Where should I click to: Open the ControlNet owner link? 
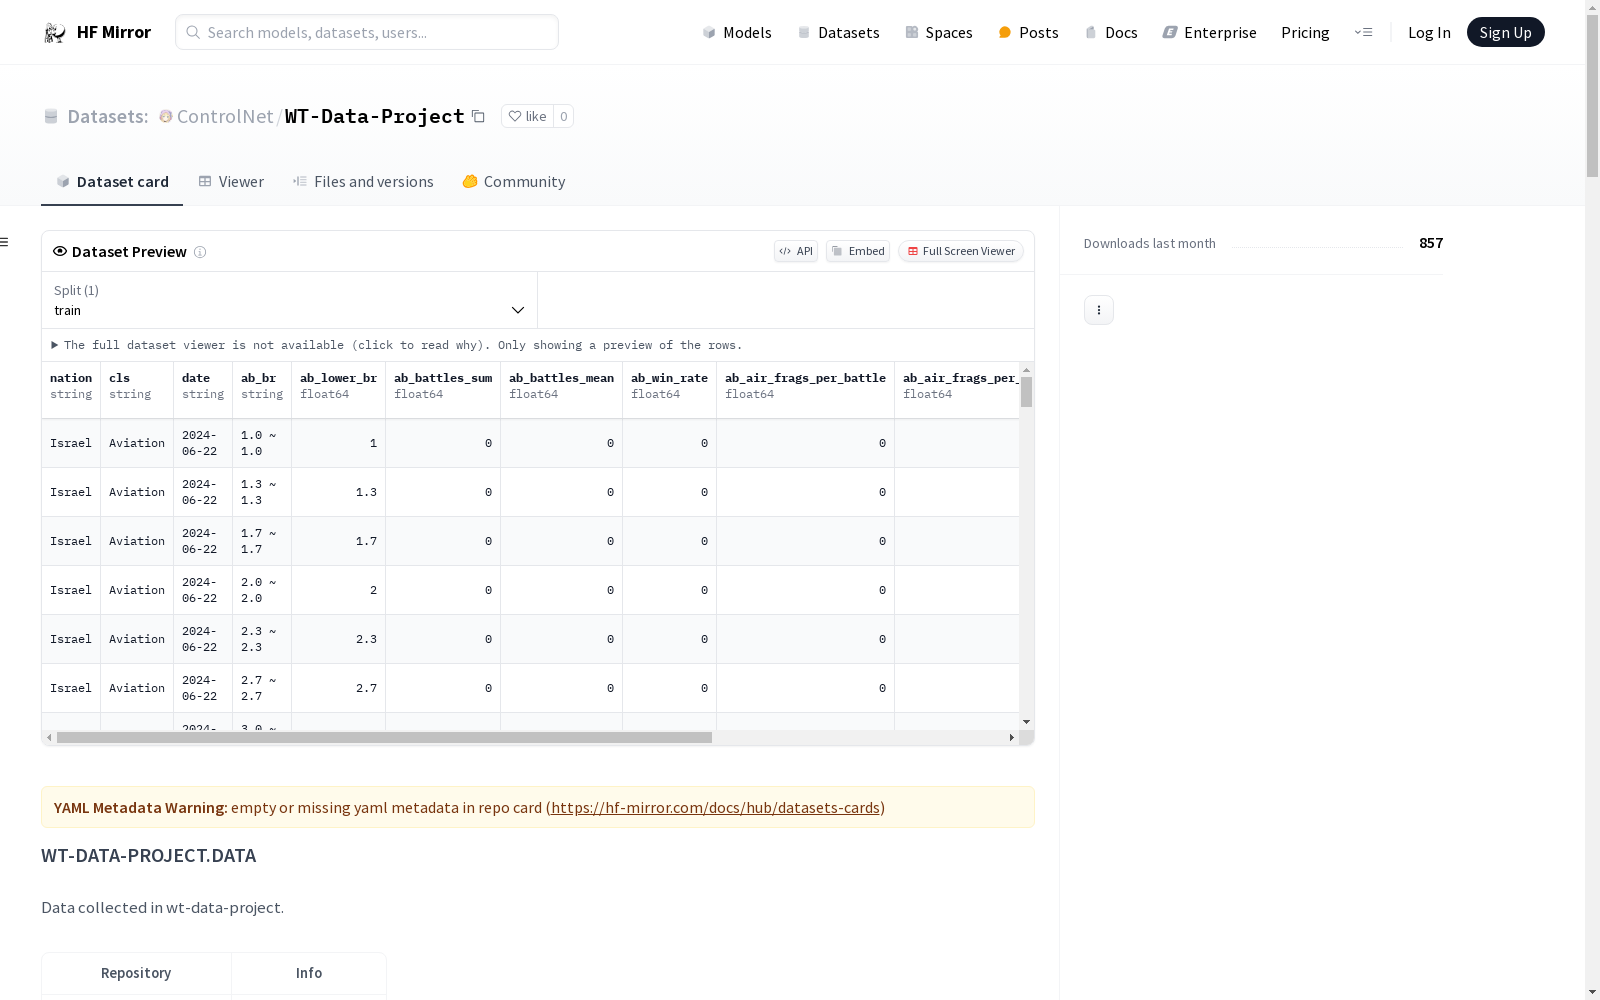[225, 116]
